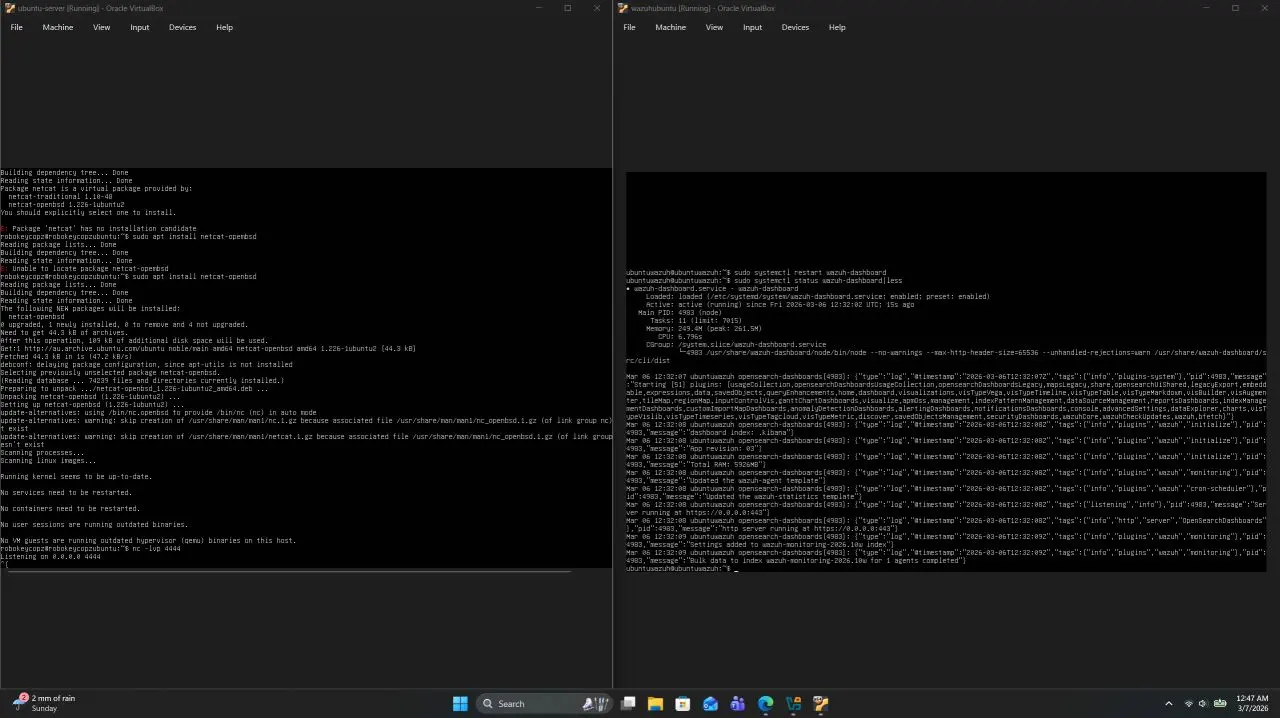Open Machine menu in ubuntu-server window

pyautogui.click(x=58, y=27)
